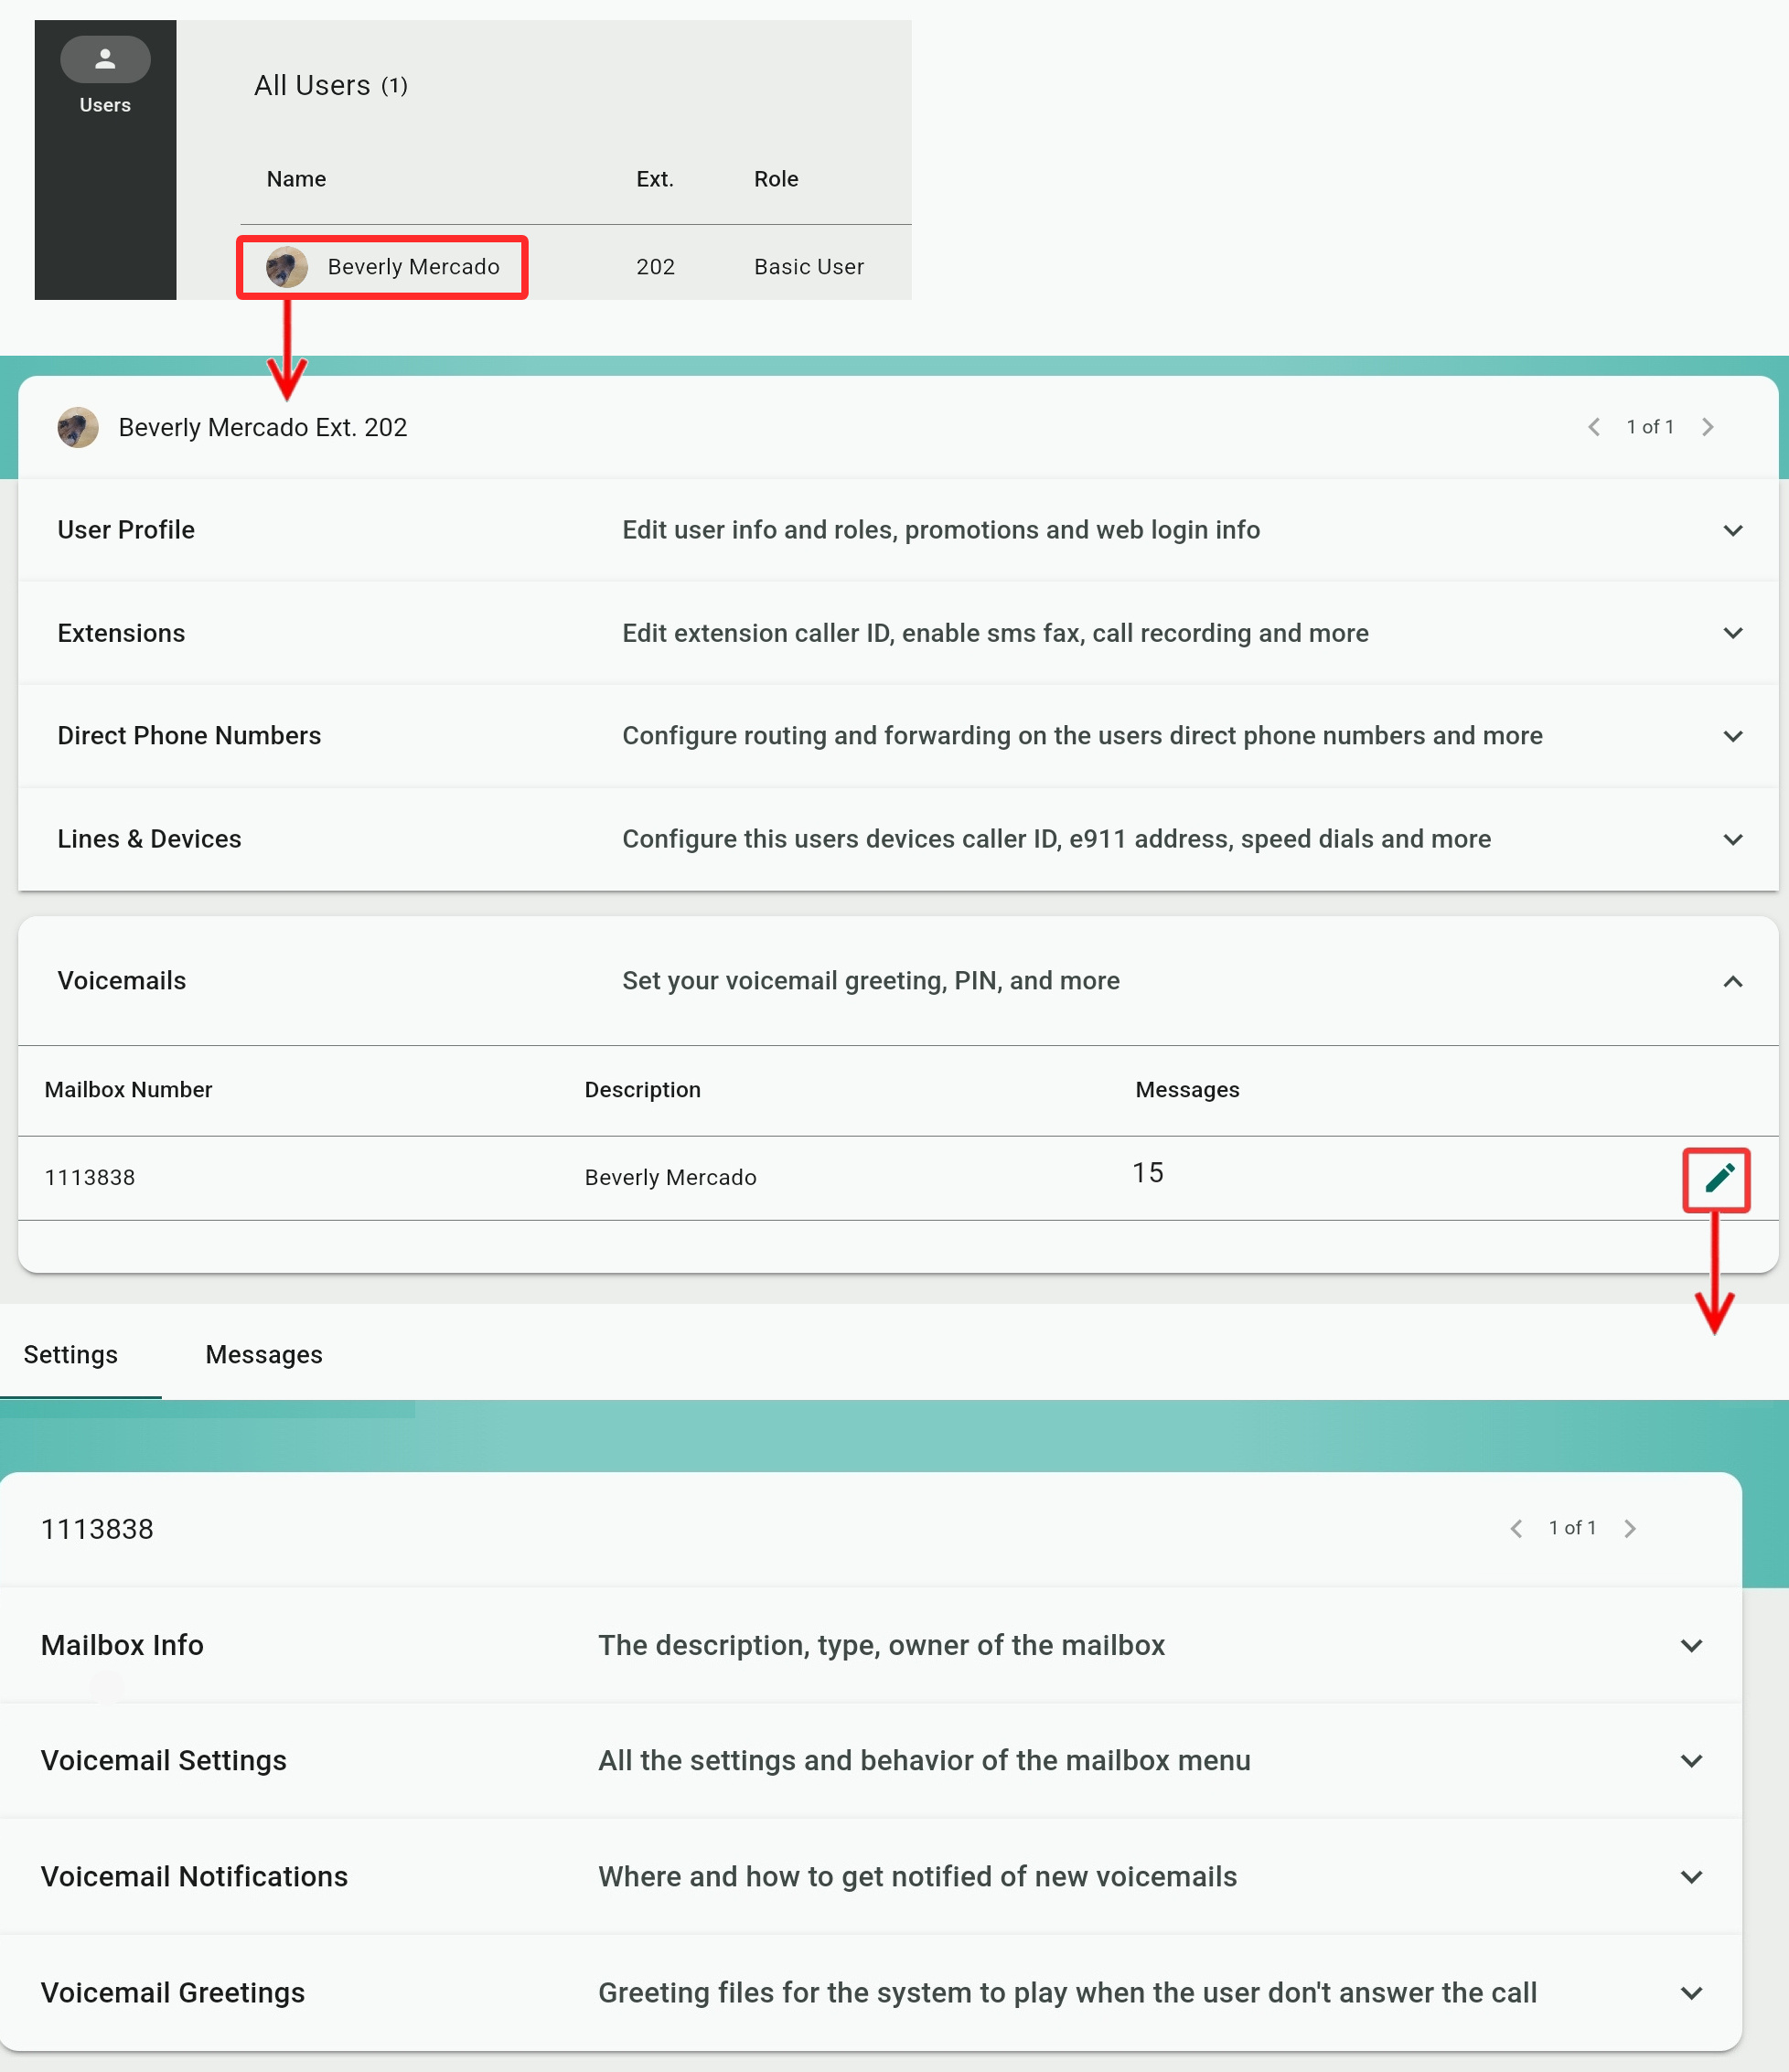
Task: Expand the Lines & Devices section
Action: pos(1733,839)
